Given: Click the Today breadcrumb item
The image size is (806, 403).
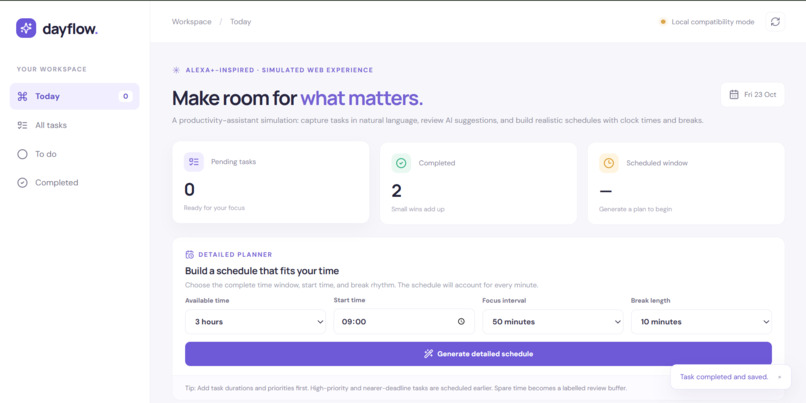Looking at the screenshot, I should pos(241,22).
